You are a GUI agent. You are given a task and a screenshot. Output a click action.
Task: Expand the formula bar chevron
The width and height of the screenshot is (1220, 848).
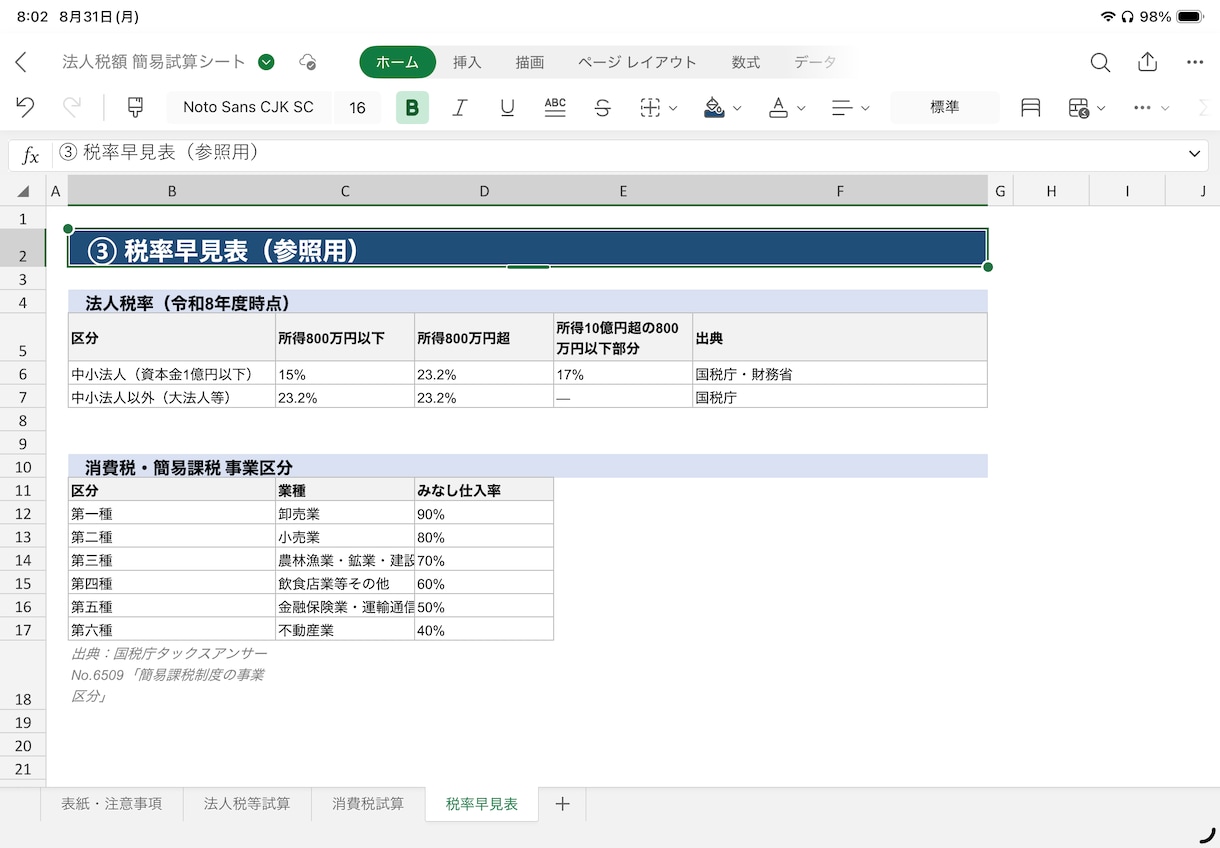(x=1195, y=154)
